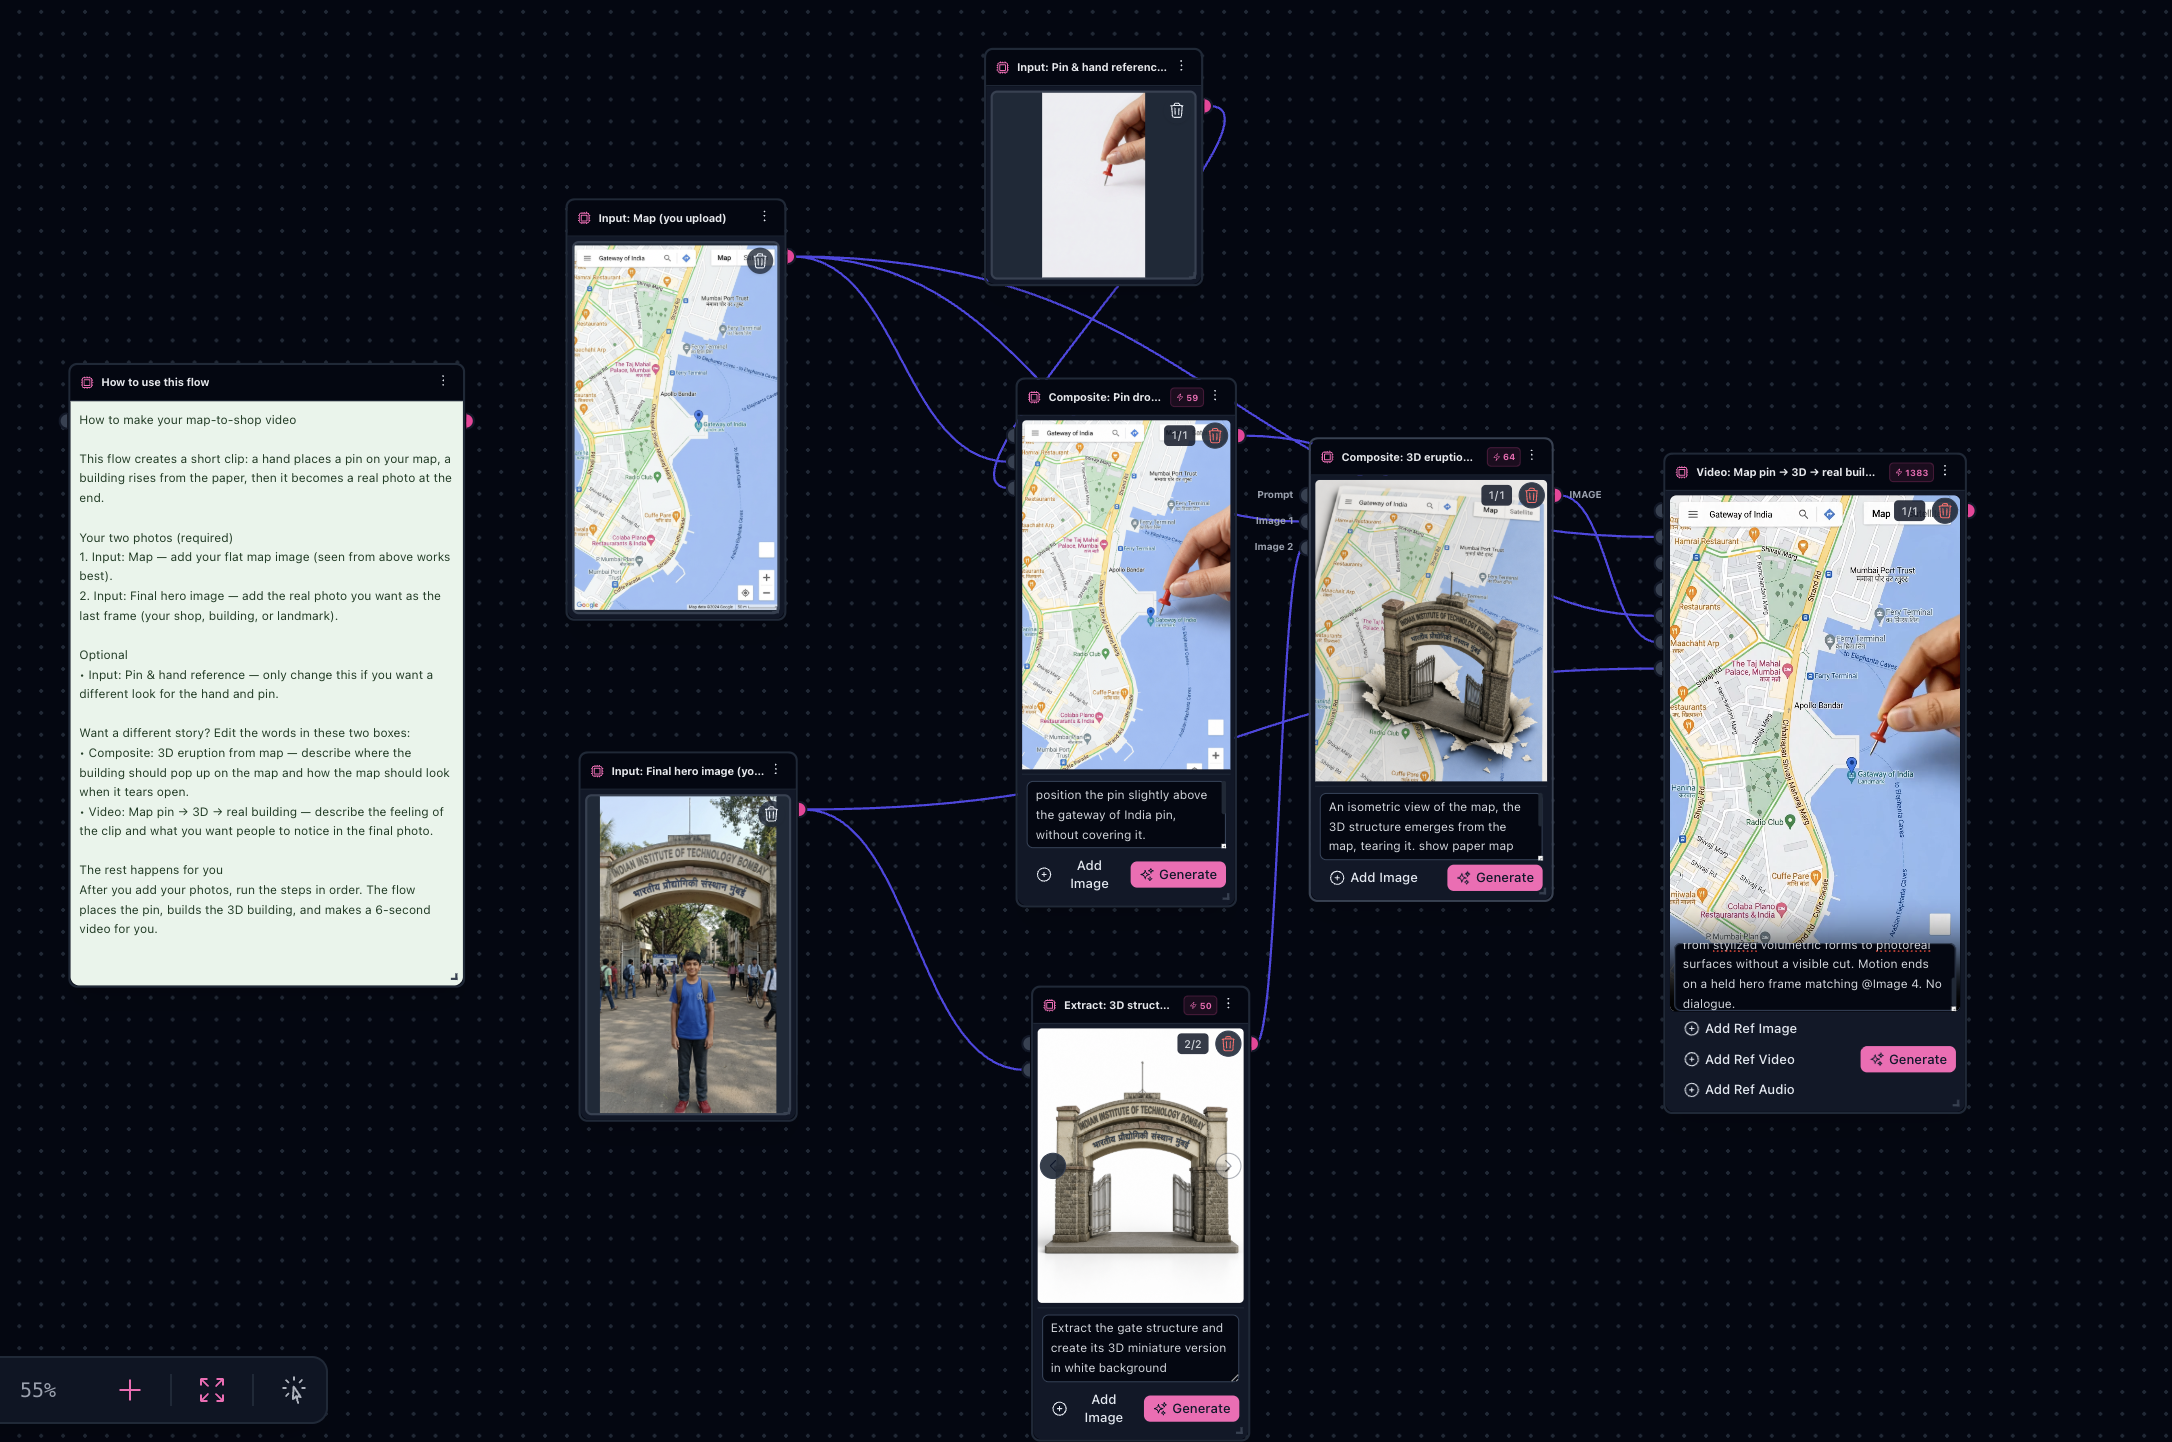
Task: Open the options menu on the How to use this flow node
Action: point(443,381)
